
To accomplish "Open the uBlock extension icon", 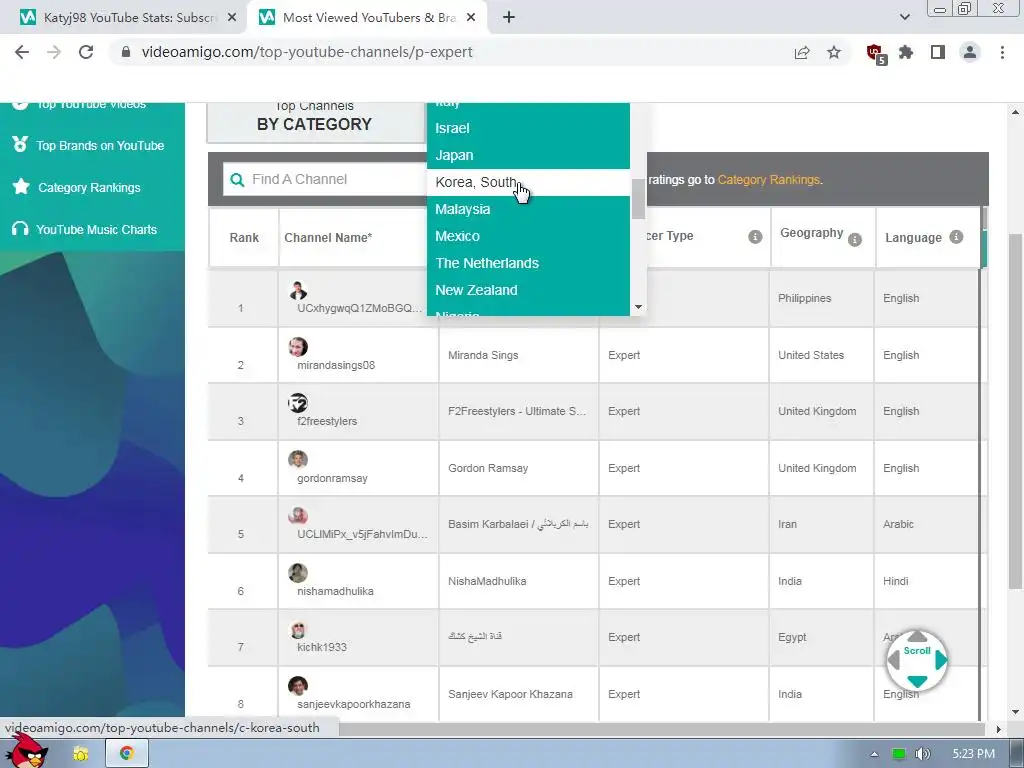I will (875, 53).
